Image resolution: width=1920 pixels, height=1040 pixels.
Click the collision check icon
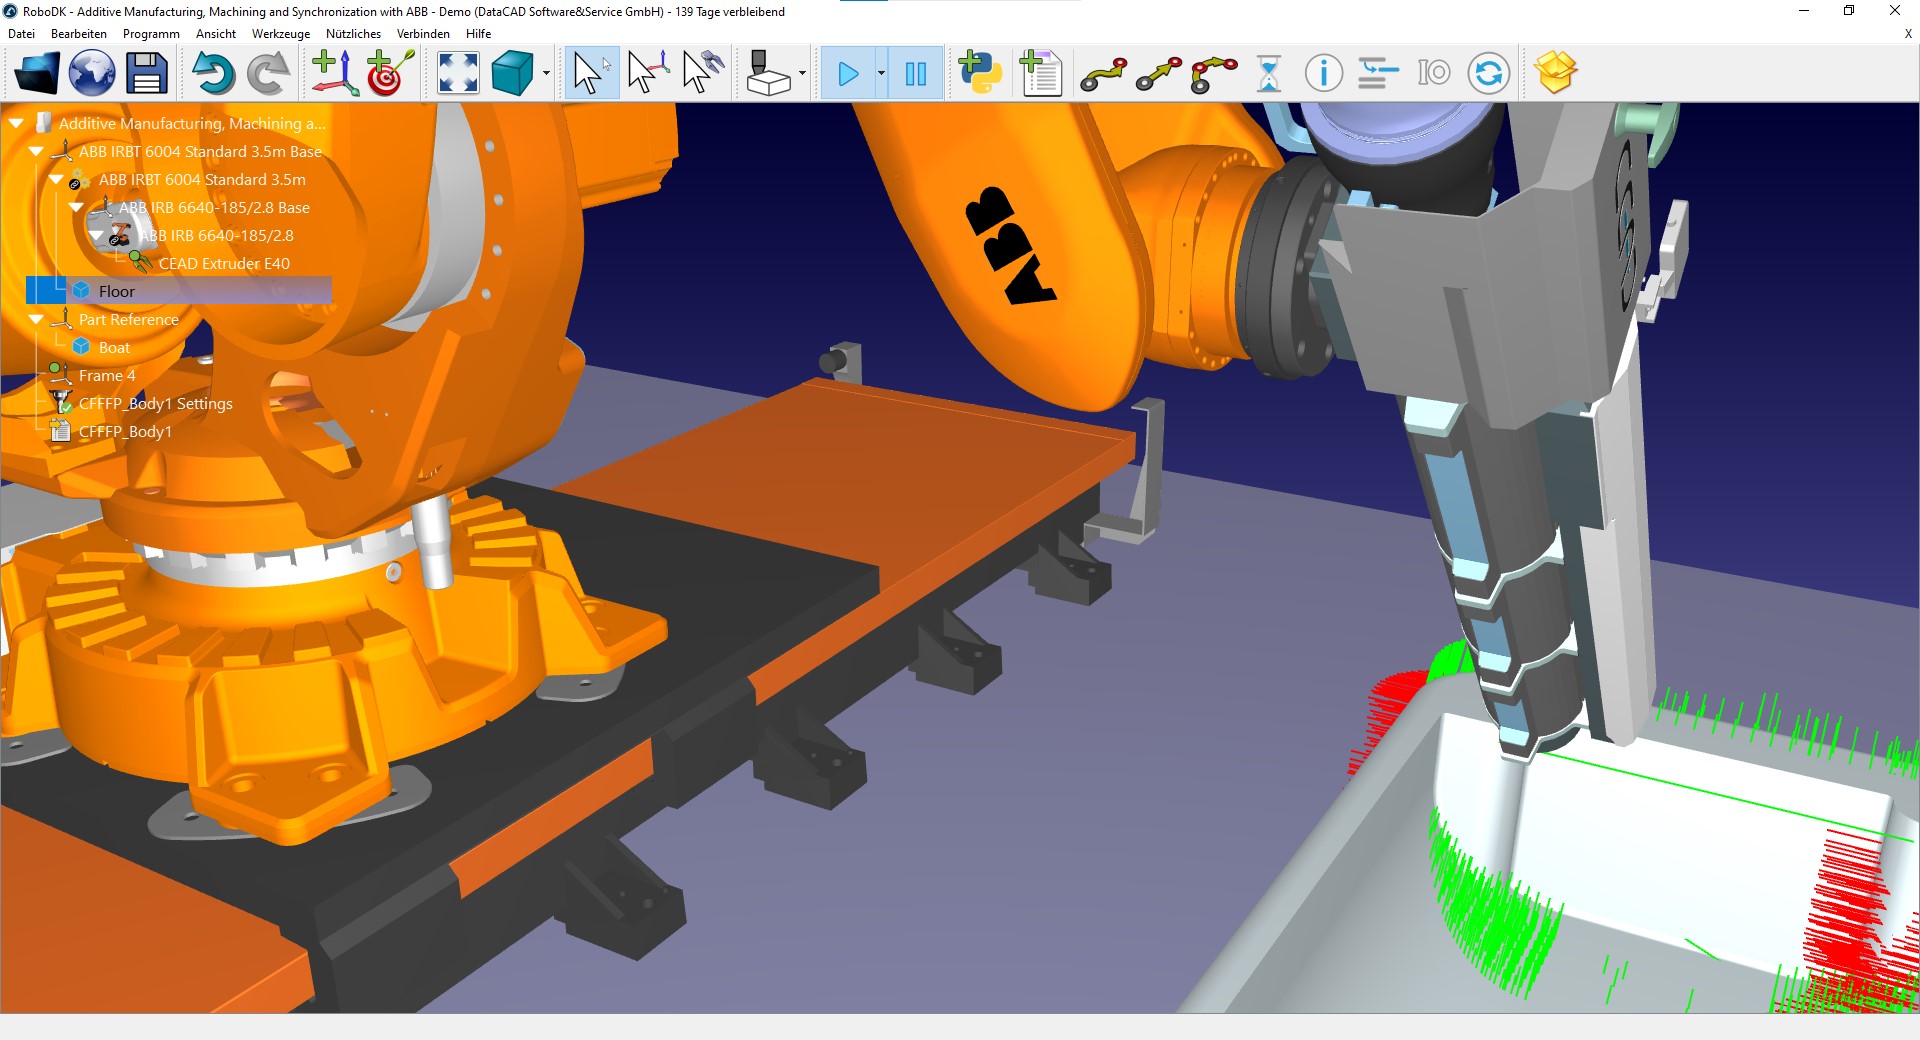768,73
